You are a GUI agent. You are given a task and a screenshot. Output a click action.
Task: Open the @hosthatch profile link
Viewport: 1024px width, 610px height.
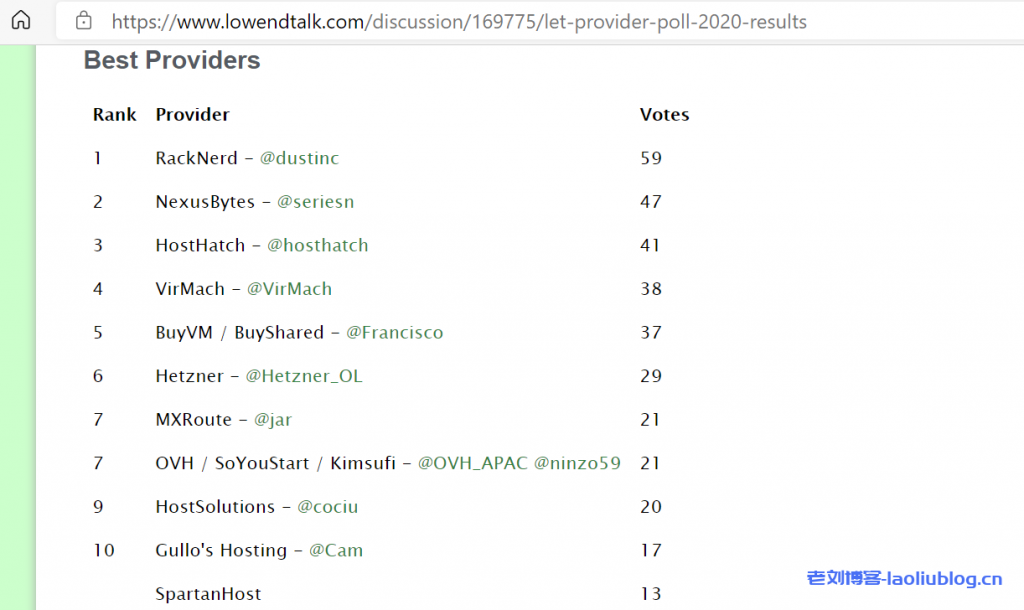[317, 245]
